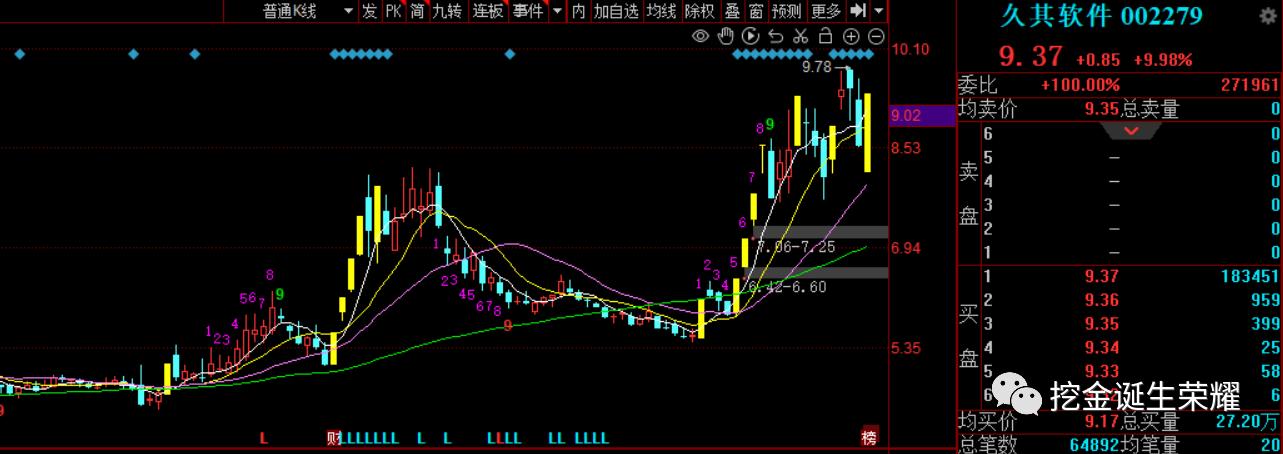
Task: Click the 简 toolbar button
Action: point(415,11)
